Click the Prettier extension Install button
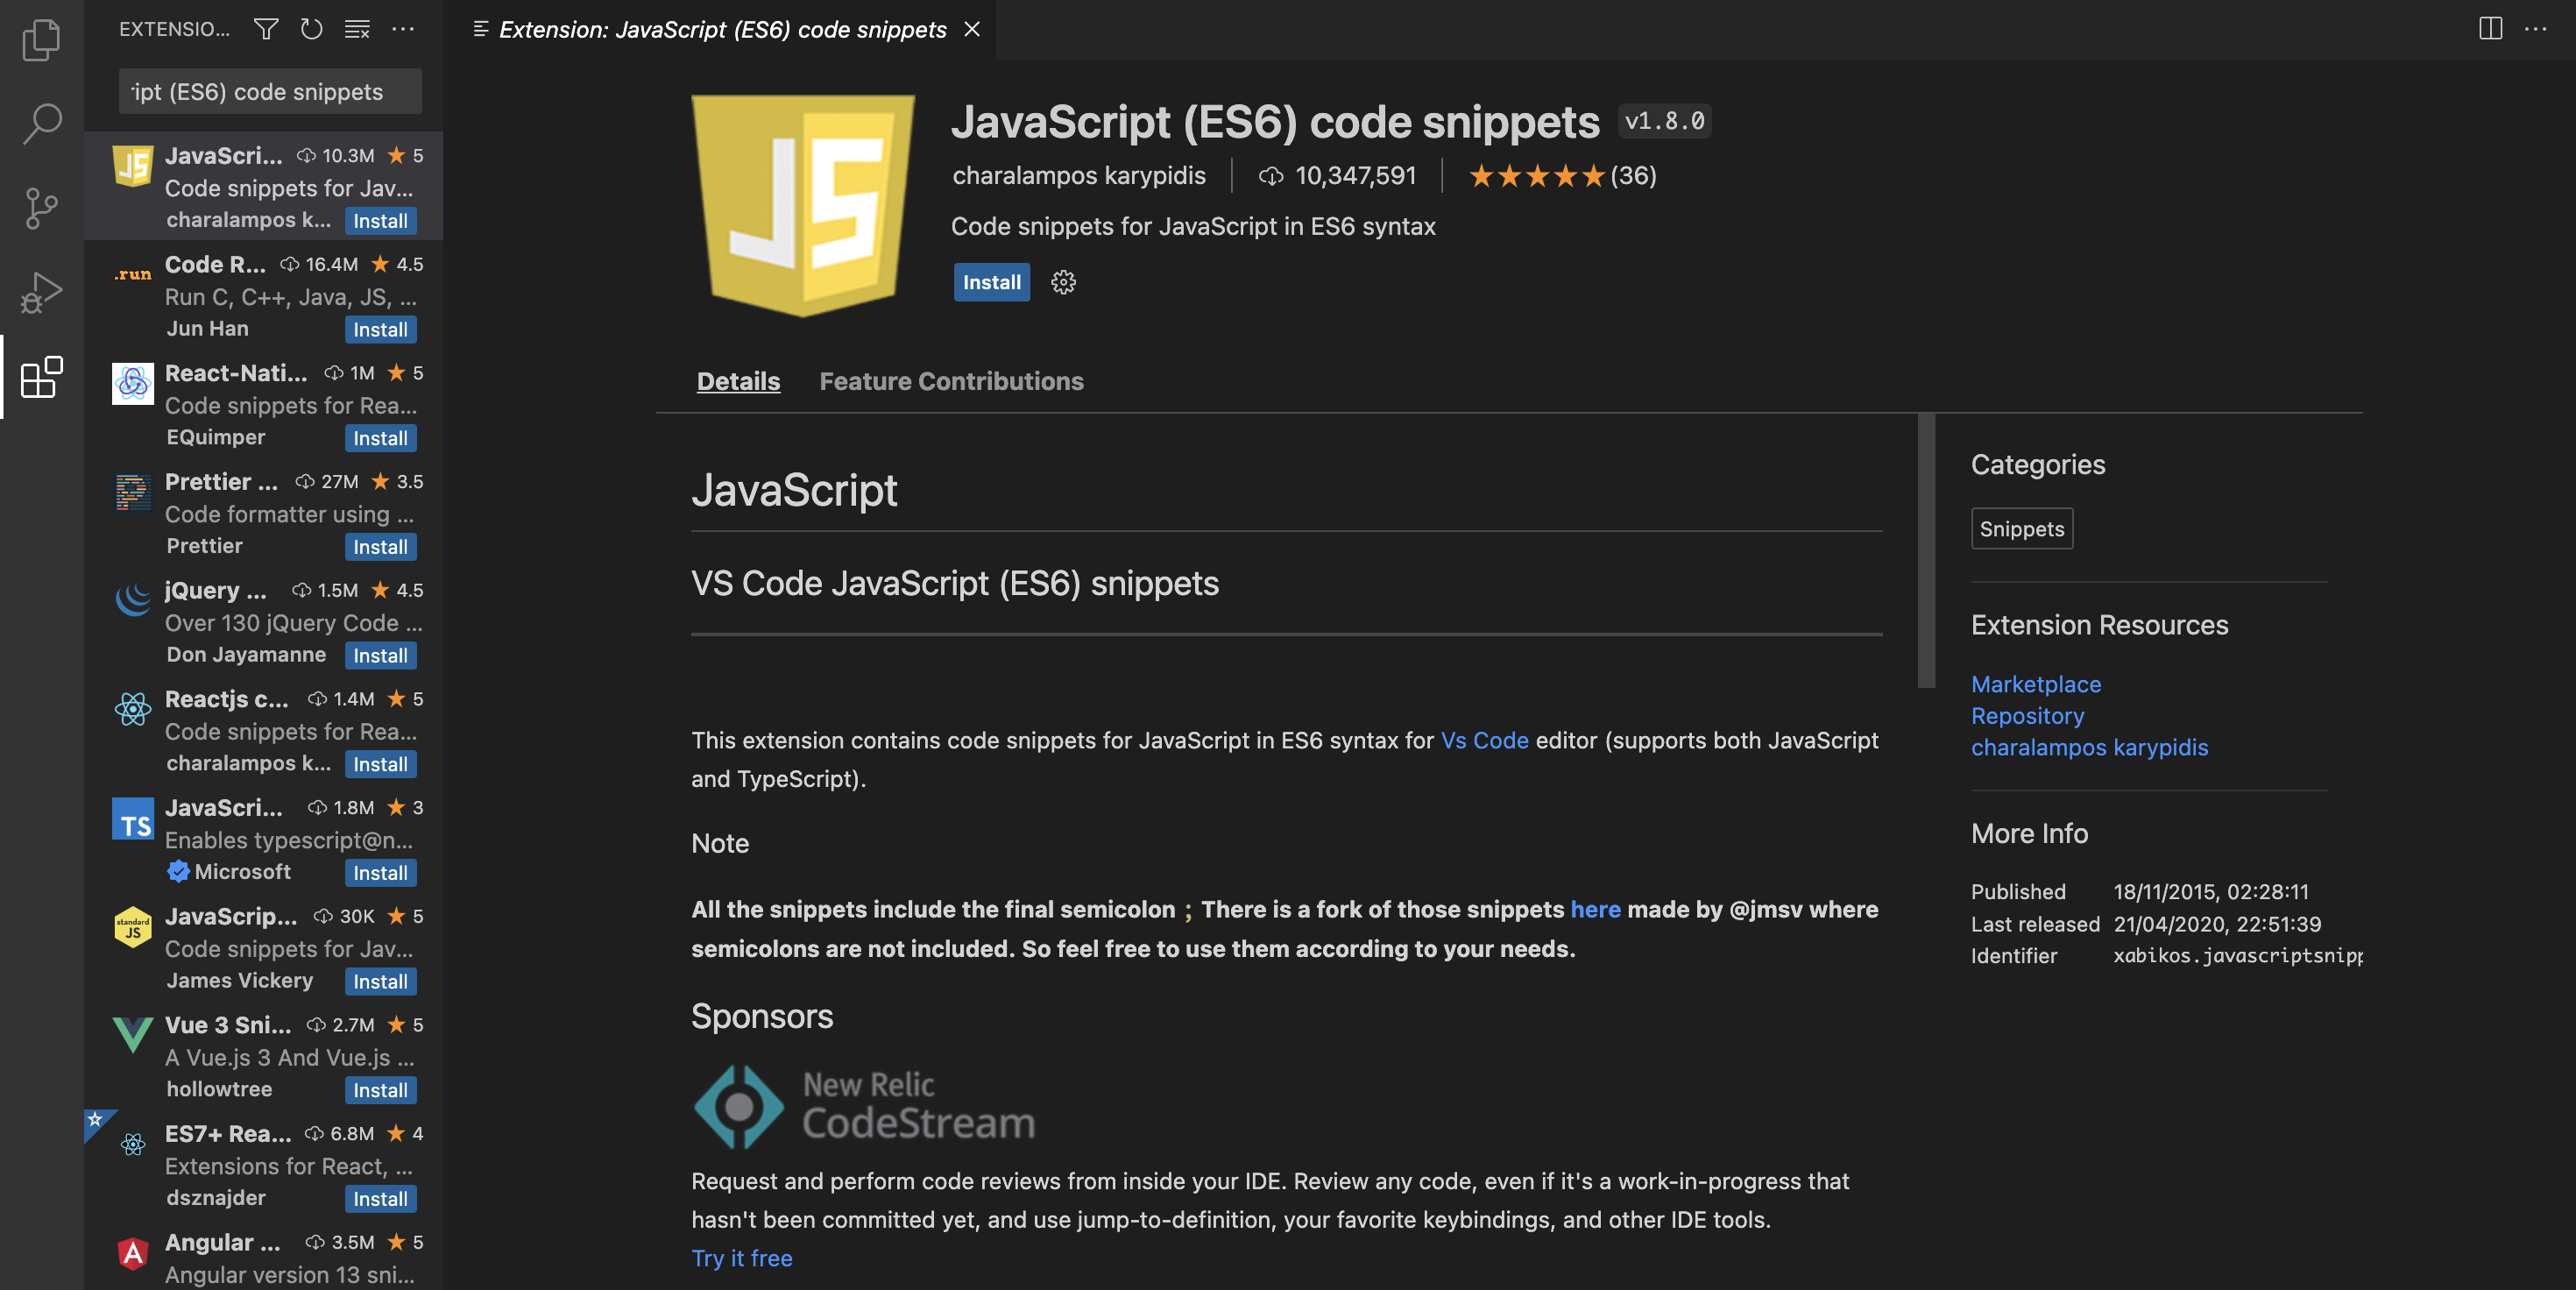 380,544
